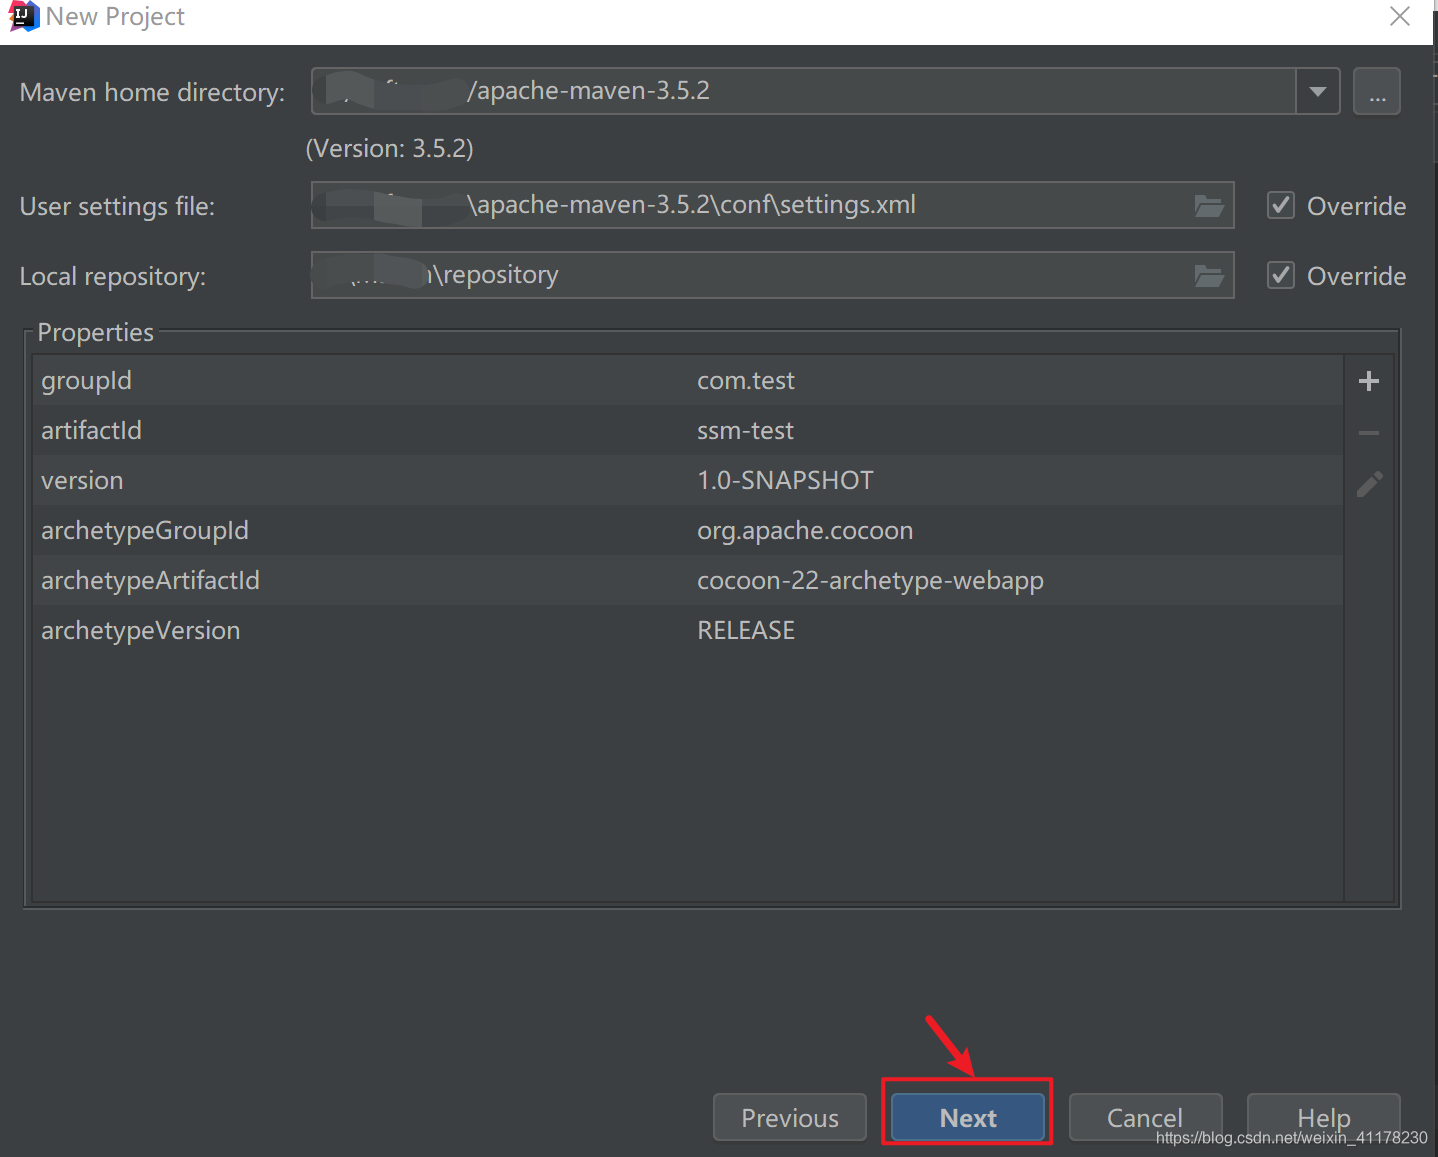Click the edit property pencil icon
Image resolution: width=1438 pixels, height=1157 pixels.
coord(1369,484)
